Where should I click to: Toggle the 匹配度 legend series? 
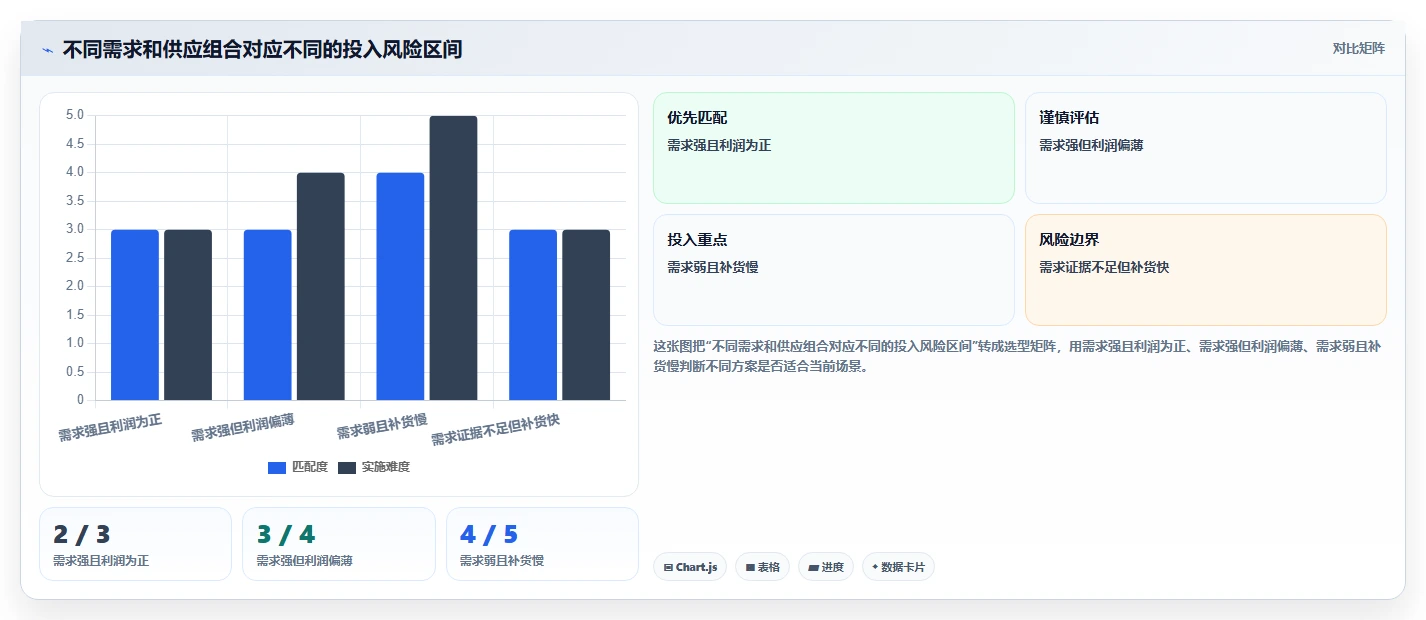298,467
